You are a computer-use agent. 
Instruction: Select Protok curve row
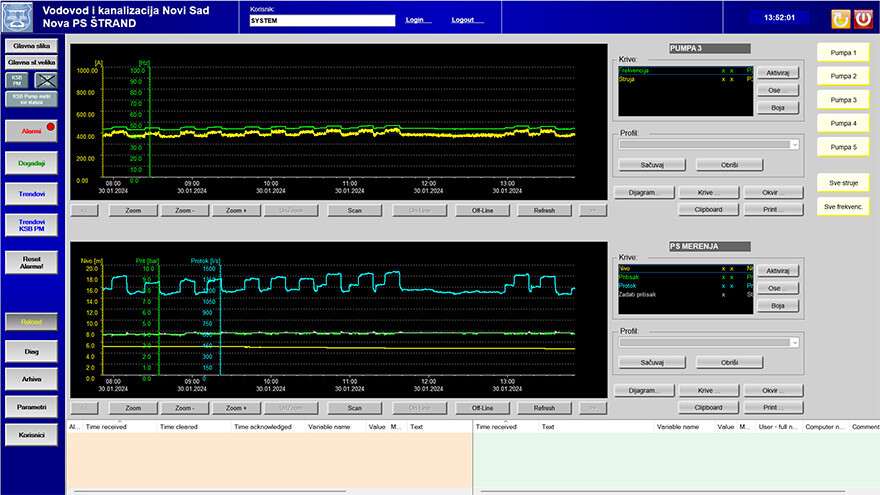tap(685, 286)
